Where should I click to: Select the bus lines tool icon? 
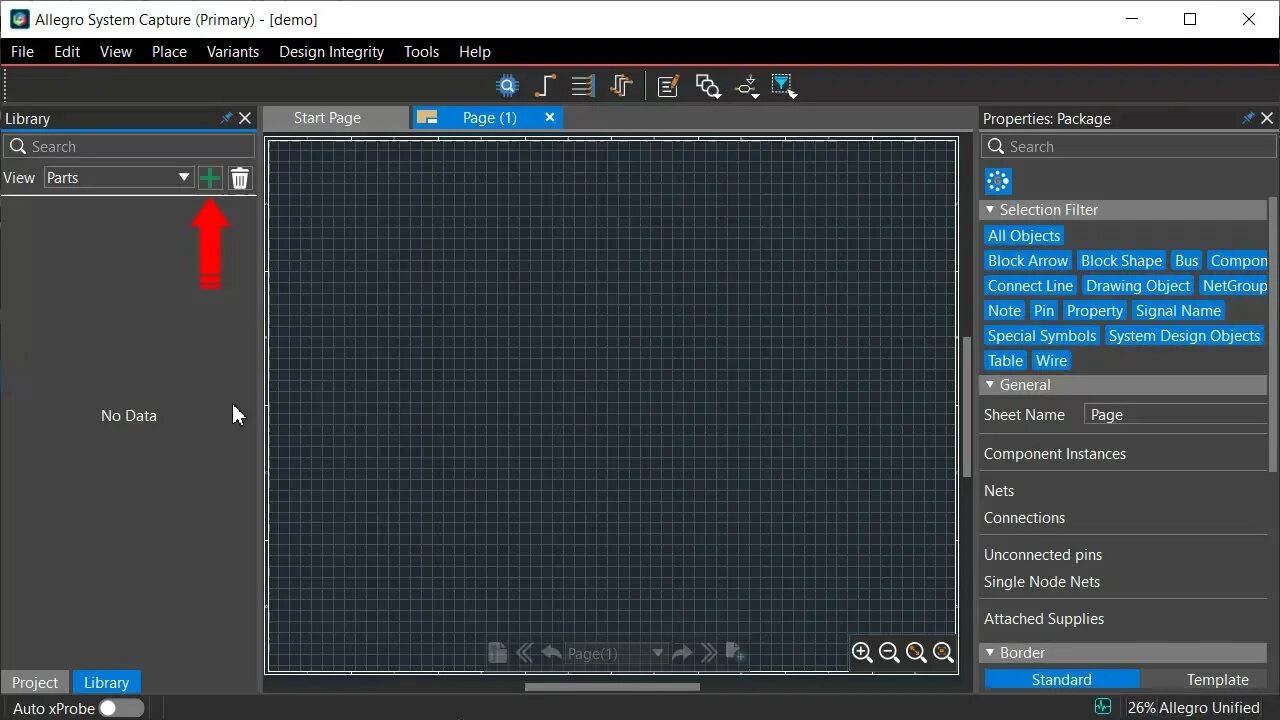point(583,86)
